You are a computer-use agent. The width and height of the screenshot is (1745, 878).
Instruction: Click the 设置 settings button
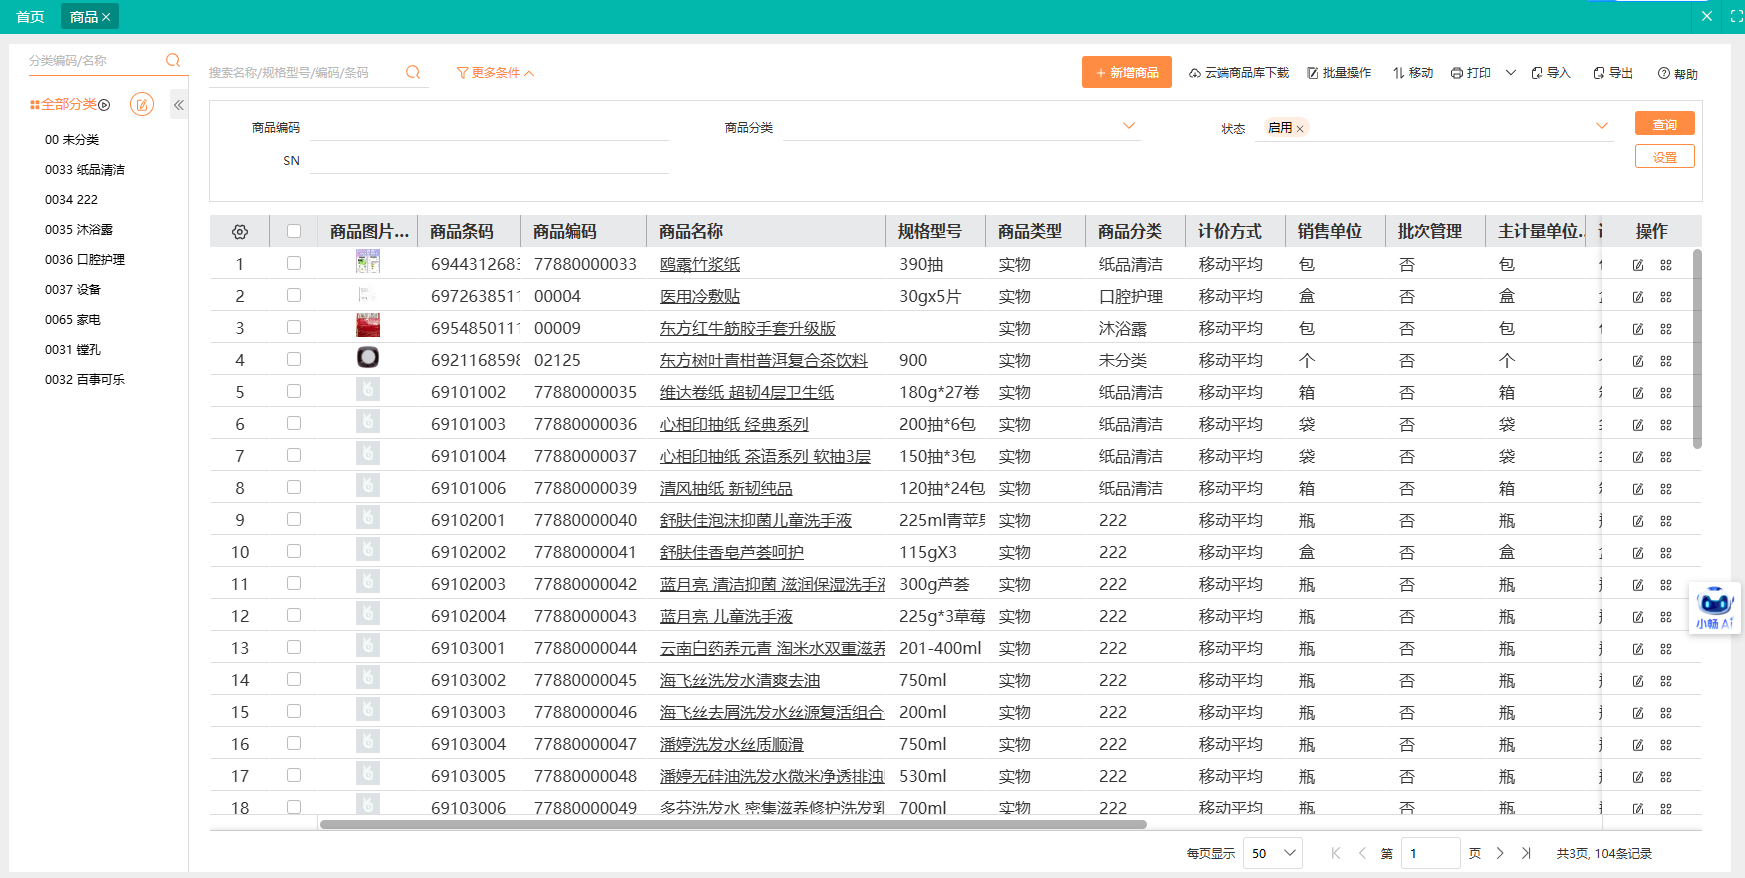coord(1665,157)
